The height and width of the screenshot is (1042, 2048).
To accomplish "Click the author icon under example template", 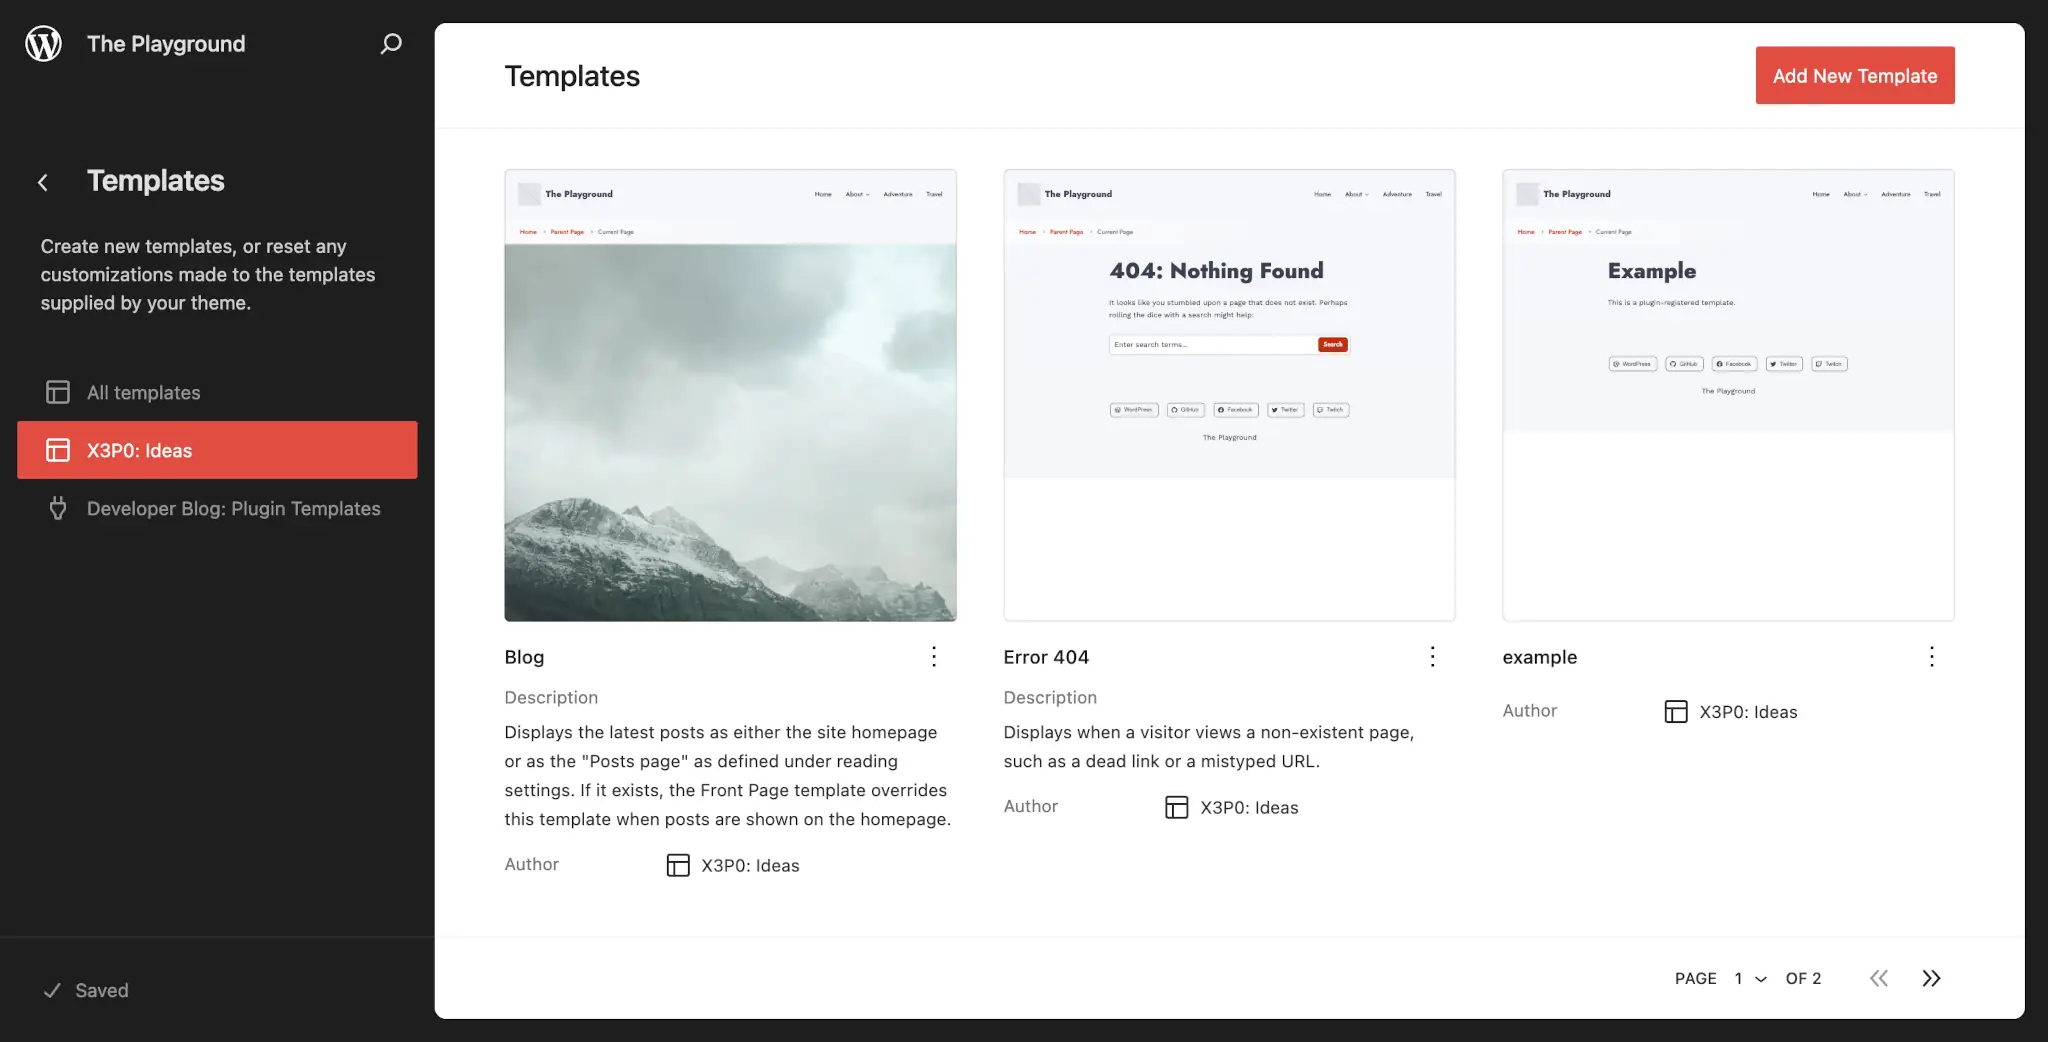I will [x=1676, y=711].
